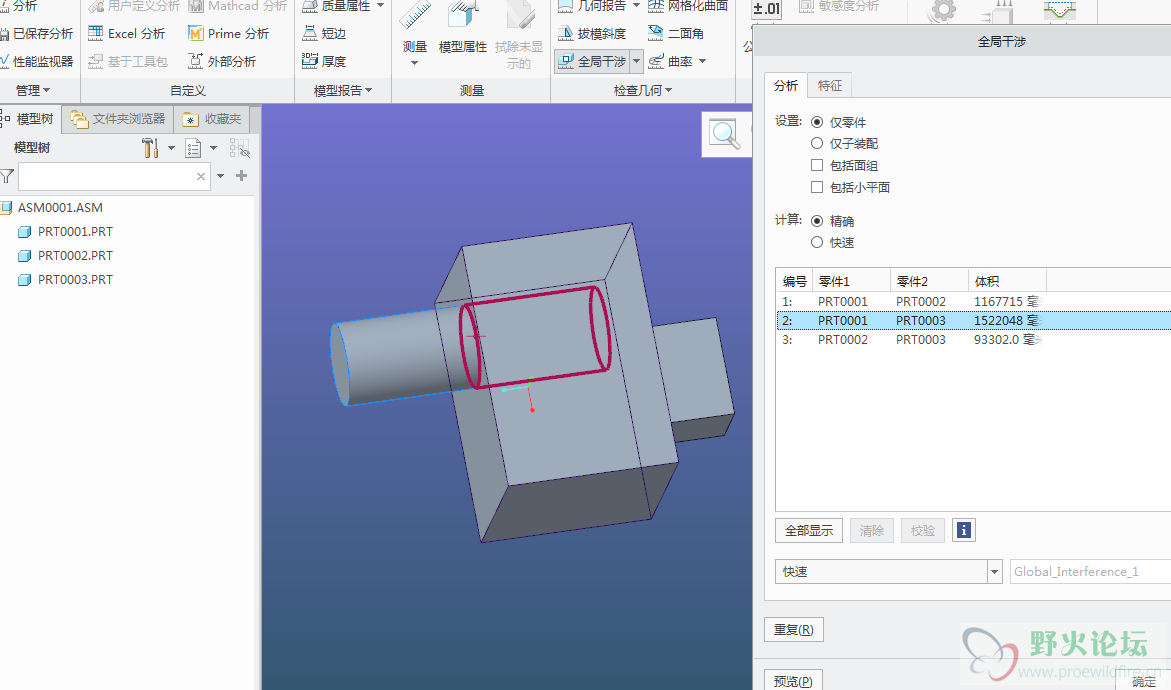Switch to the 模型树 tab
The height and width of the screenshot is (690, 1171).
28,119
